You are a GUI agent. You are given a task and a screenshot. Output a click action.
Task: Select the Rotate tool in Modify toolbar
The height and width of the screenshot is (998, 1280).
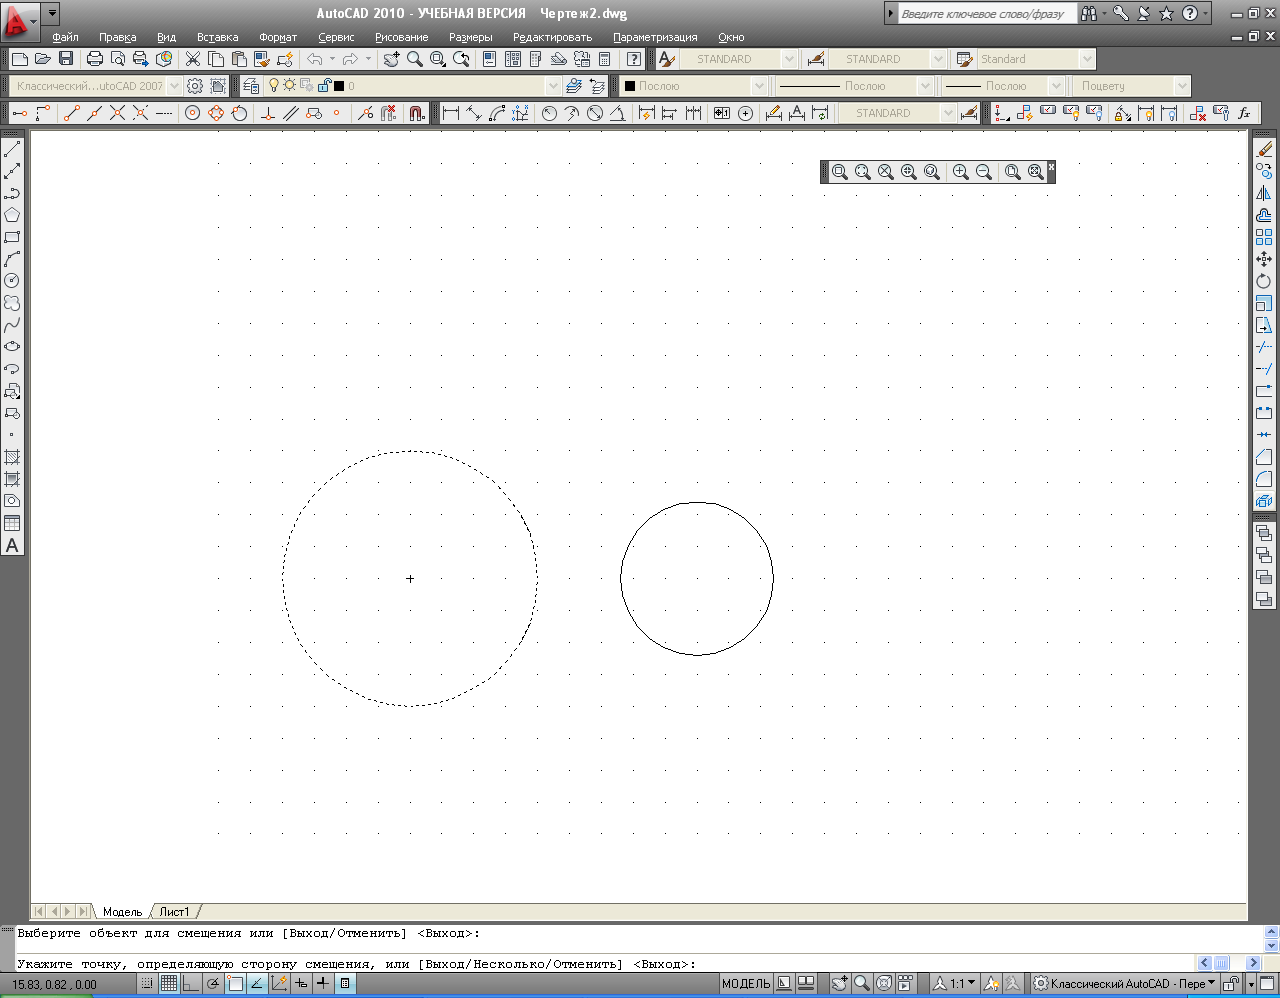click(x=1264, y=281)
